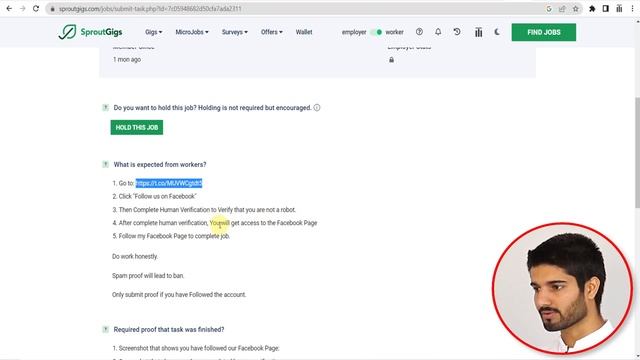Click the FIND JOBS button
Image resolution: width=640 pixels, height=360 pixels.
544,32
